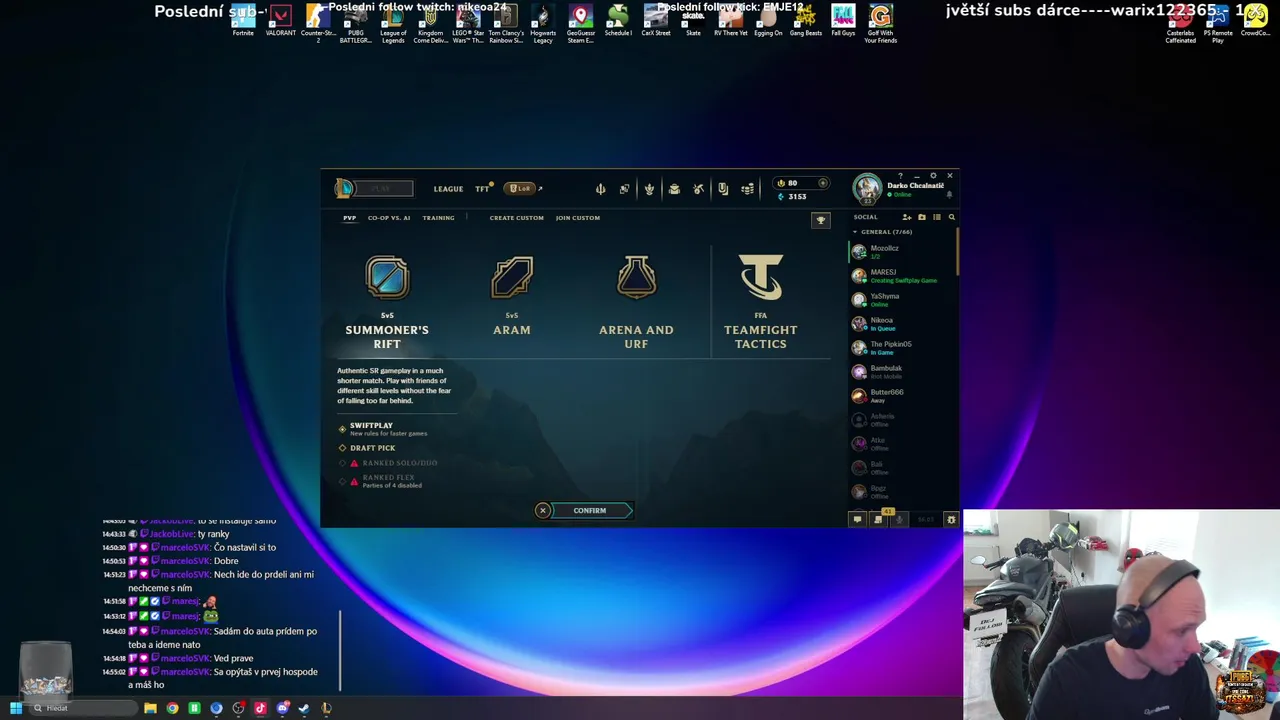Select the Draft Pick queue option
Screen dimensions: 1280x720
[372, 448]
